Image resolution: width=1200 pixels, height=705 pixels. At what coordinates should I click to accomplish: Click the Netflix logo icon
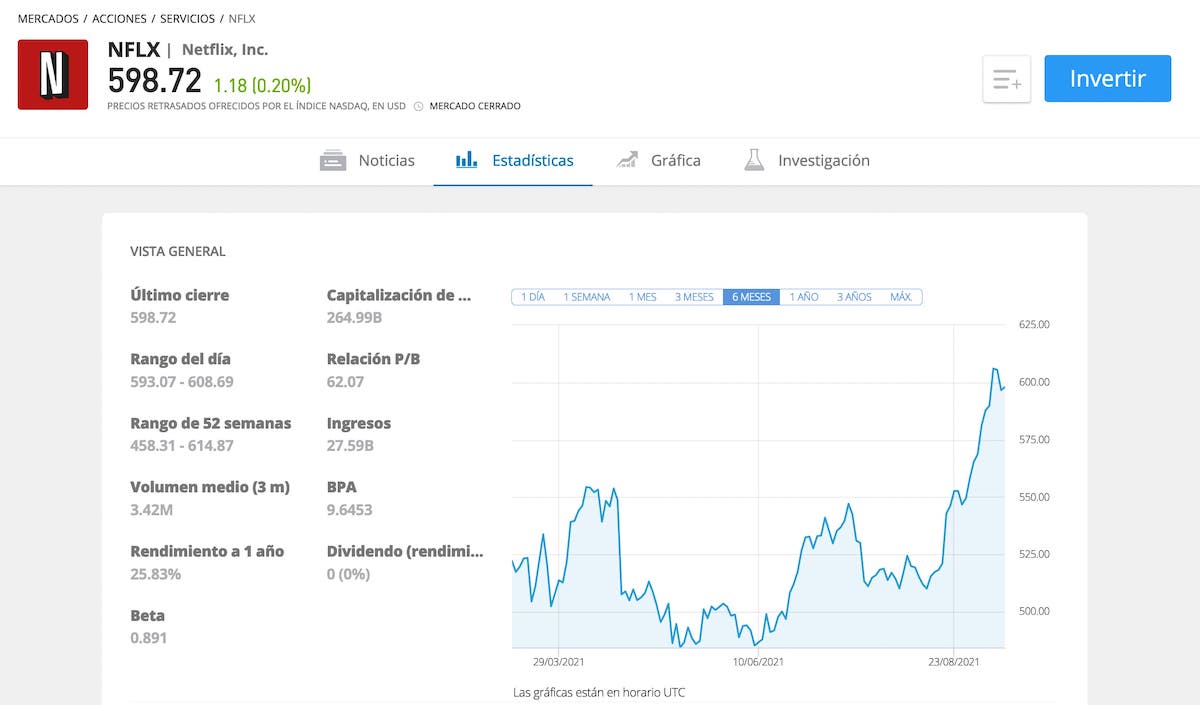pyautogui.click(x=53, y=74)
